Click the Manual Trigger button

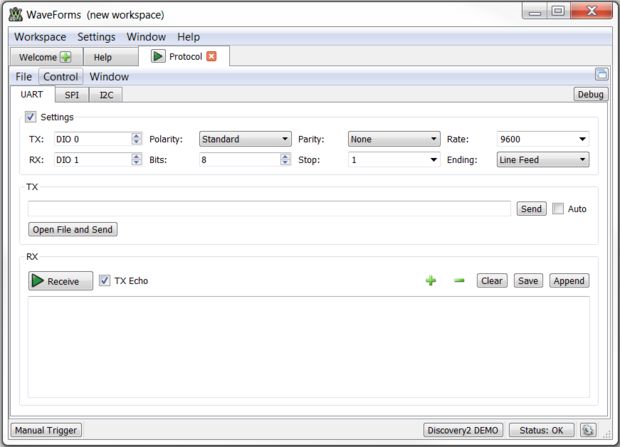46,430
